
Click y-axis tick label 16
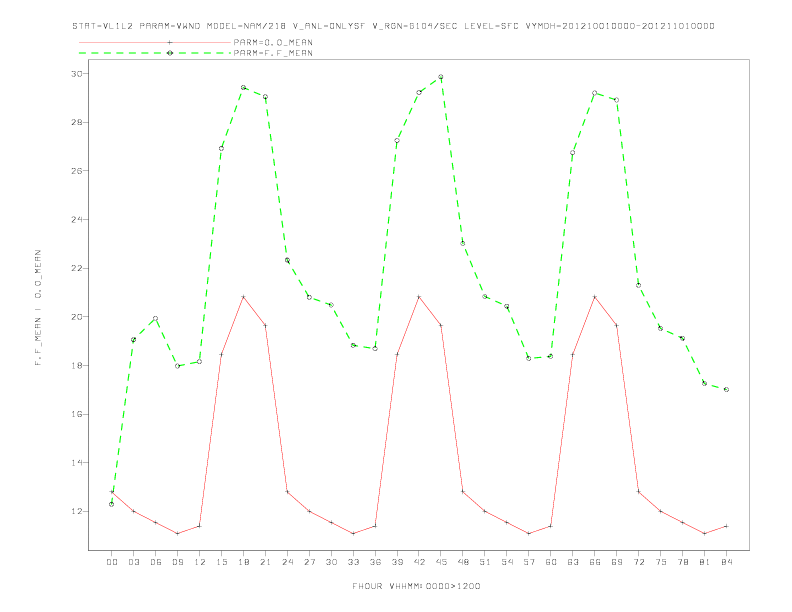coord(77,414)
